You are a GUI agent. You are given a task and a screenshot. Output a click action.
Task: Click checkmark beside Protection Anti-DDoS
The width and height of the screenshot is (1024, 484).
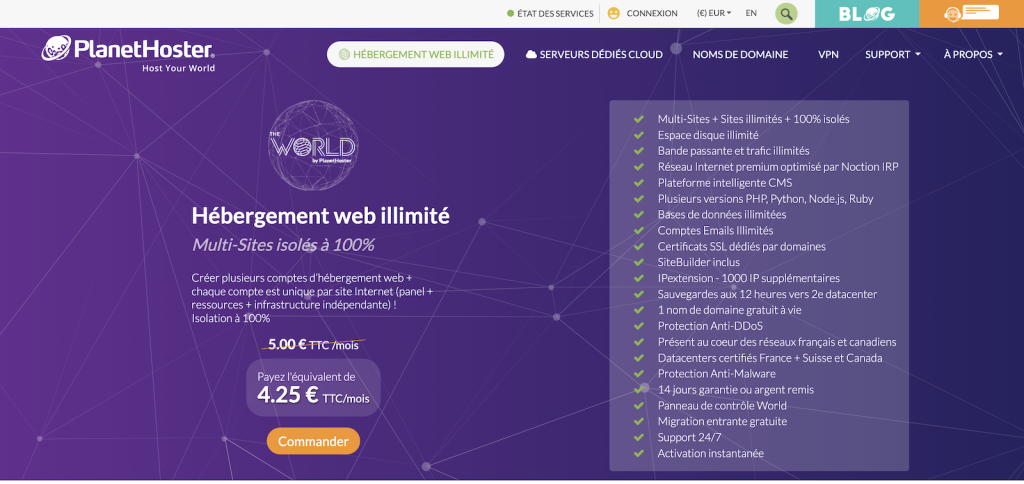pos(639,326)
